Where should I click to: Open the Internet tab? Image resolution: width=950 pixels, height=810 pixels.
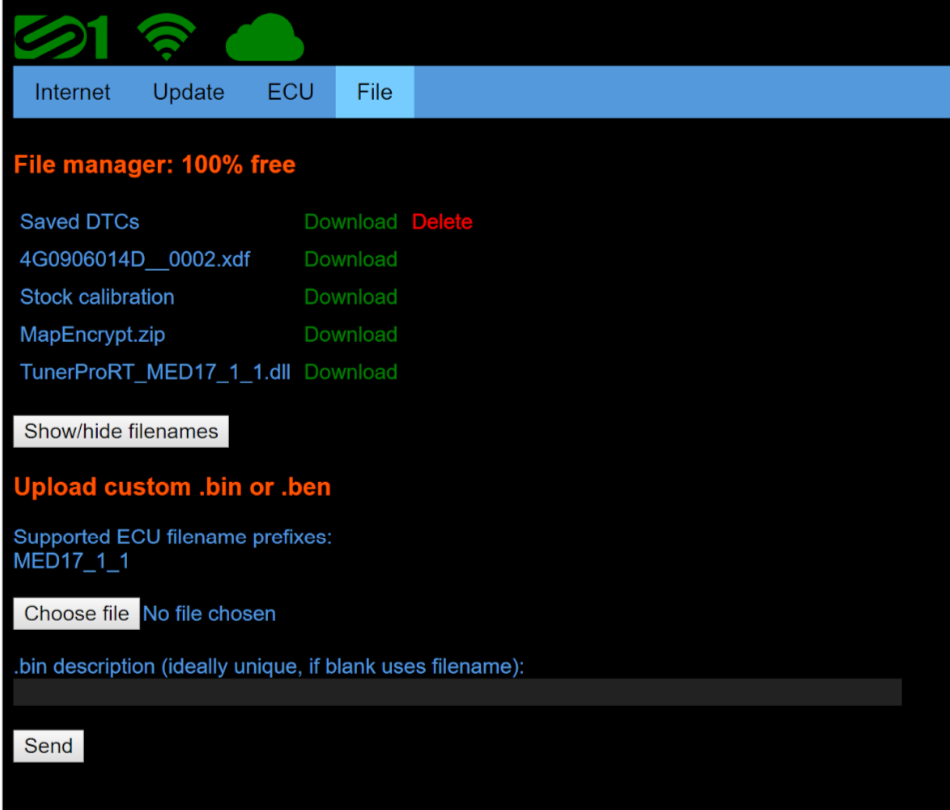click(x=72, y=92)
